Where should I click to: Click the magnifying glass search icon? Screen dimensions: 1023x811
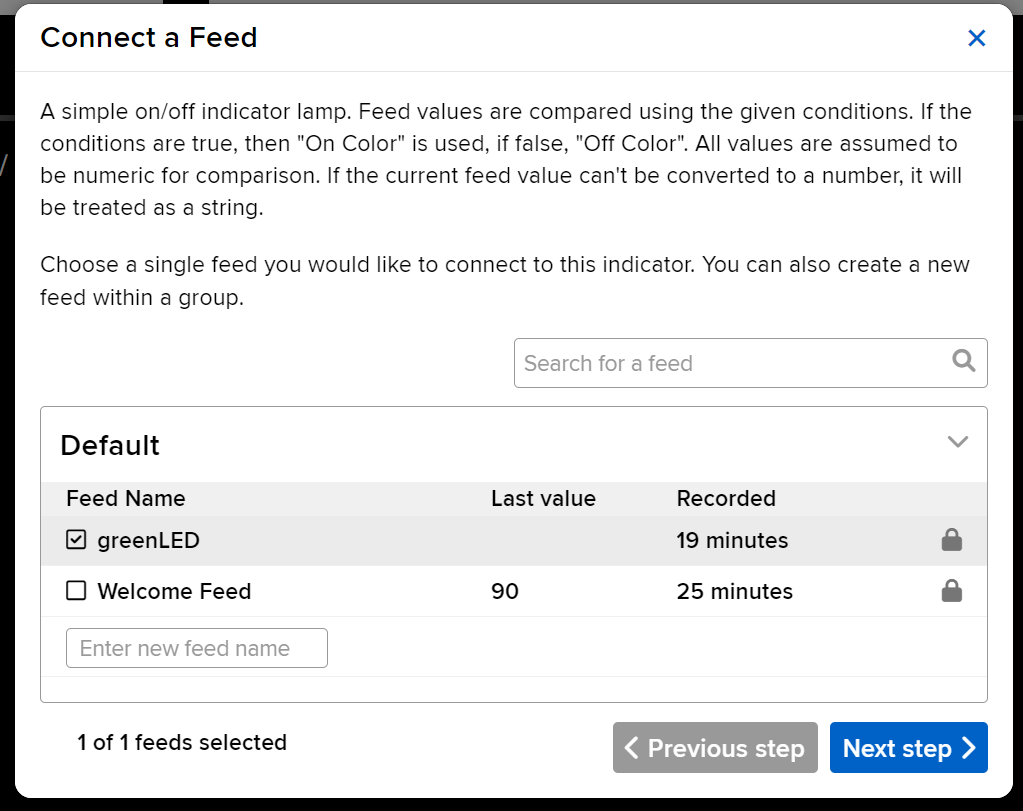click(964, 362)
